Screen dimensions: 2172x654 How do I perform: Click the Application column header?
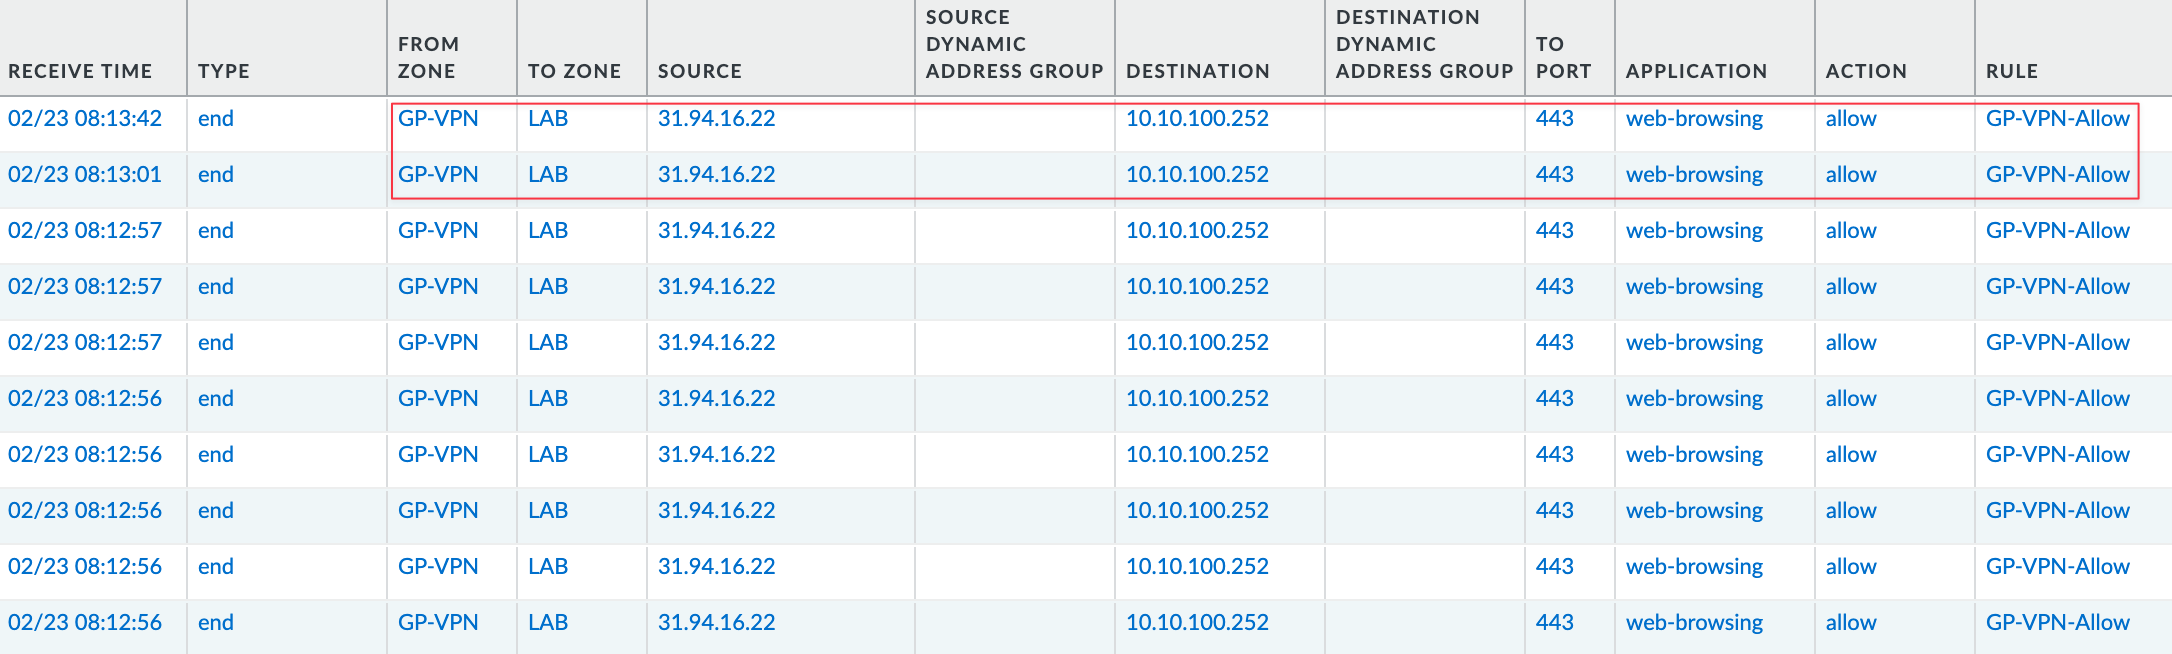pyautogui.click(x=1696, y=71)
